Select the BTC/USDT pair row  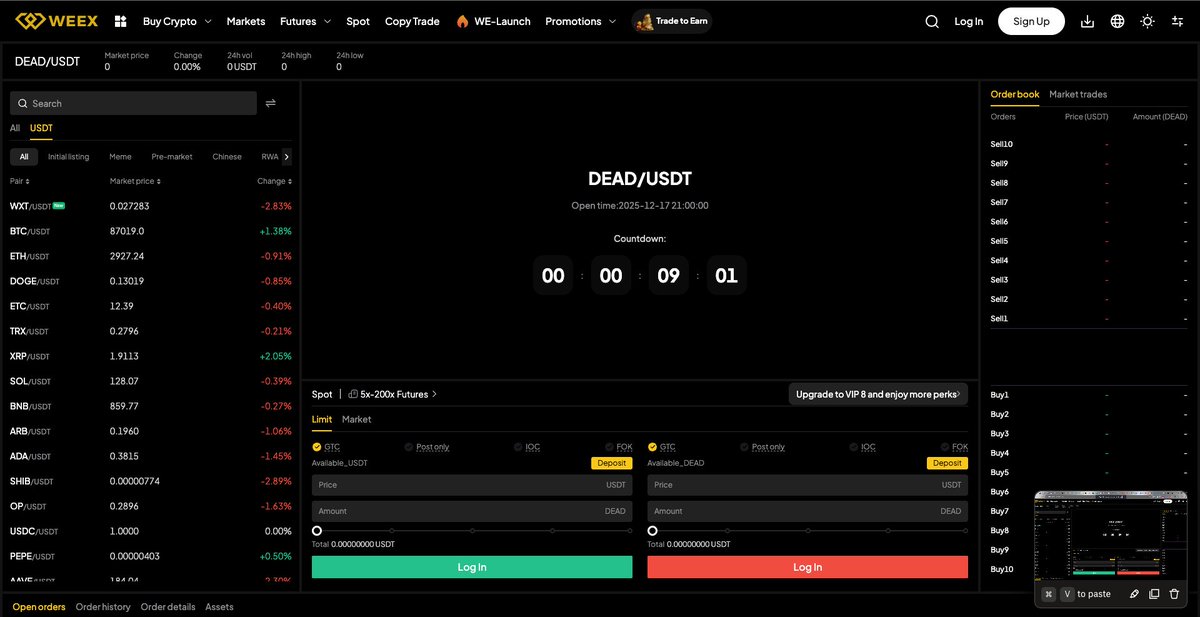click(150, 231)
